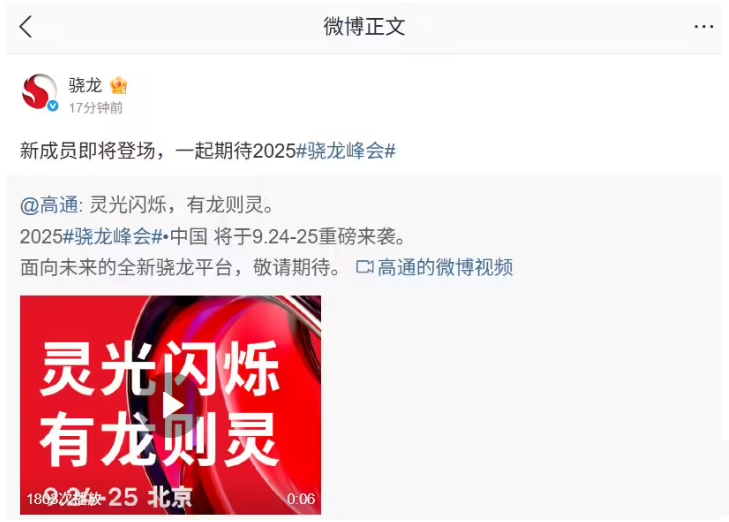Click the 1803次播放 play count

(64, 499)
